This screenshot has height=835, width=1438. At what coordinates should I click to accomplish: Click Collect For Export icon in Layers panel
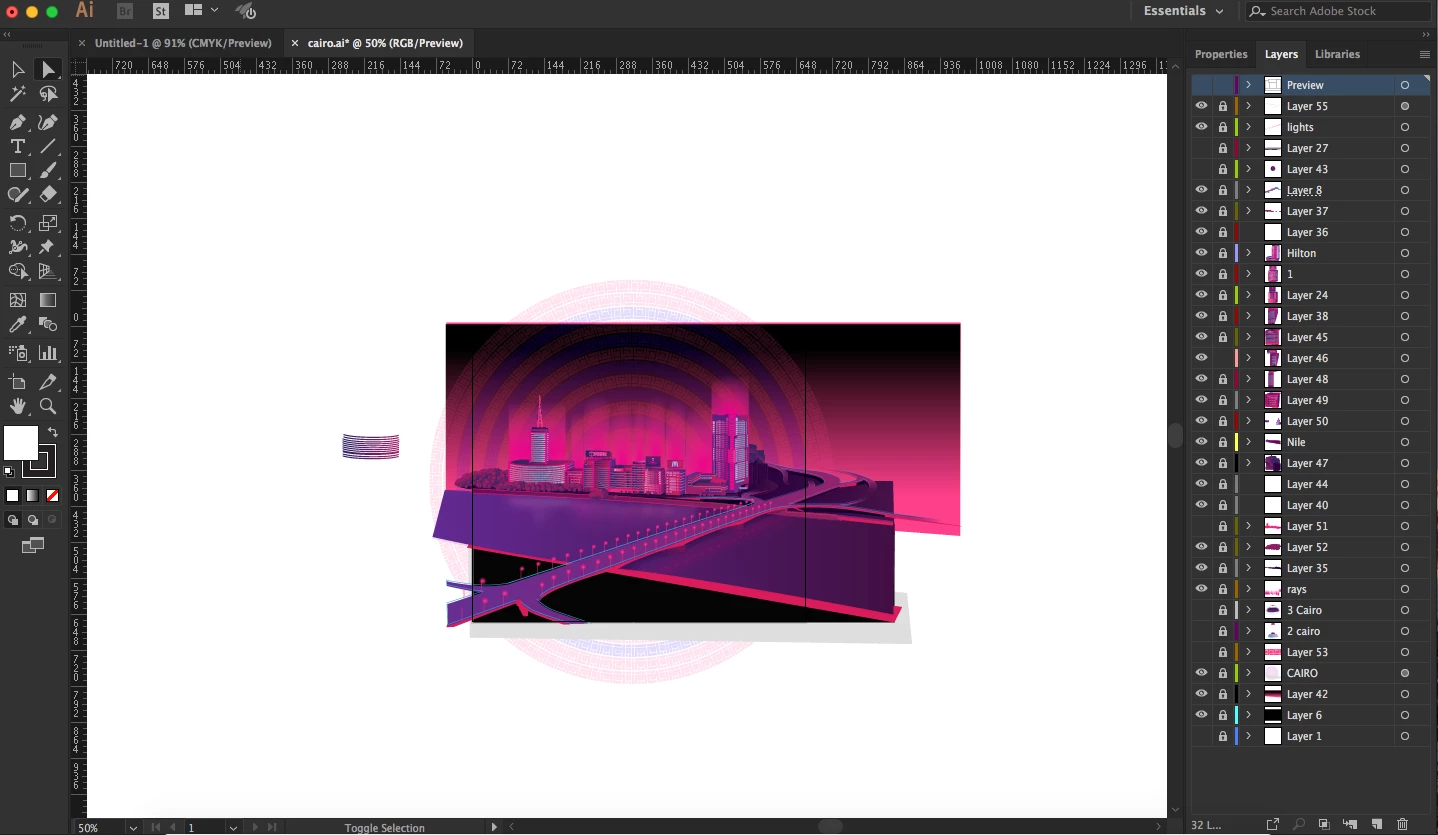tap(1272, 824)
